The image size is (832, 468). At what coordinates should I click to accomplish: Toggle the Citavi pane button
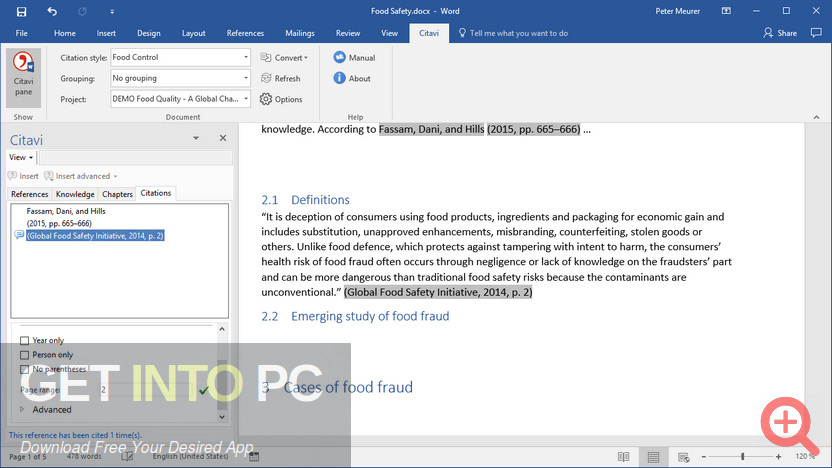click(x=23, y=78)
